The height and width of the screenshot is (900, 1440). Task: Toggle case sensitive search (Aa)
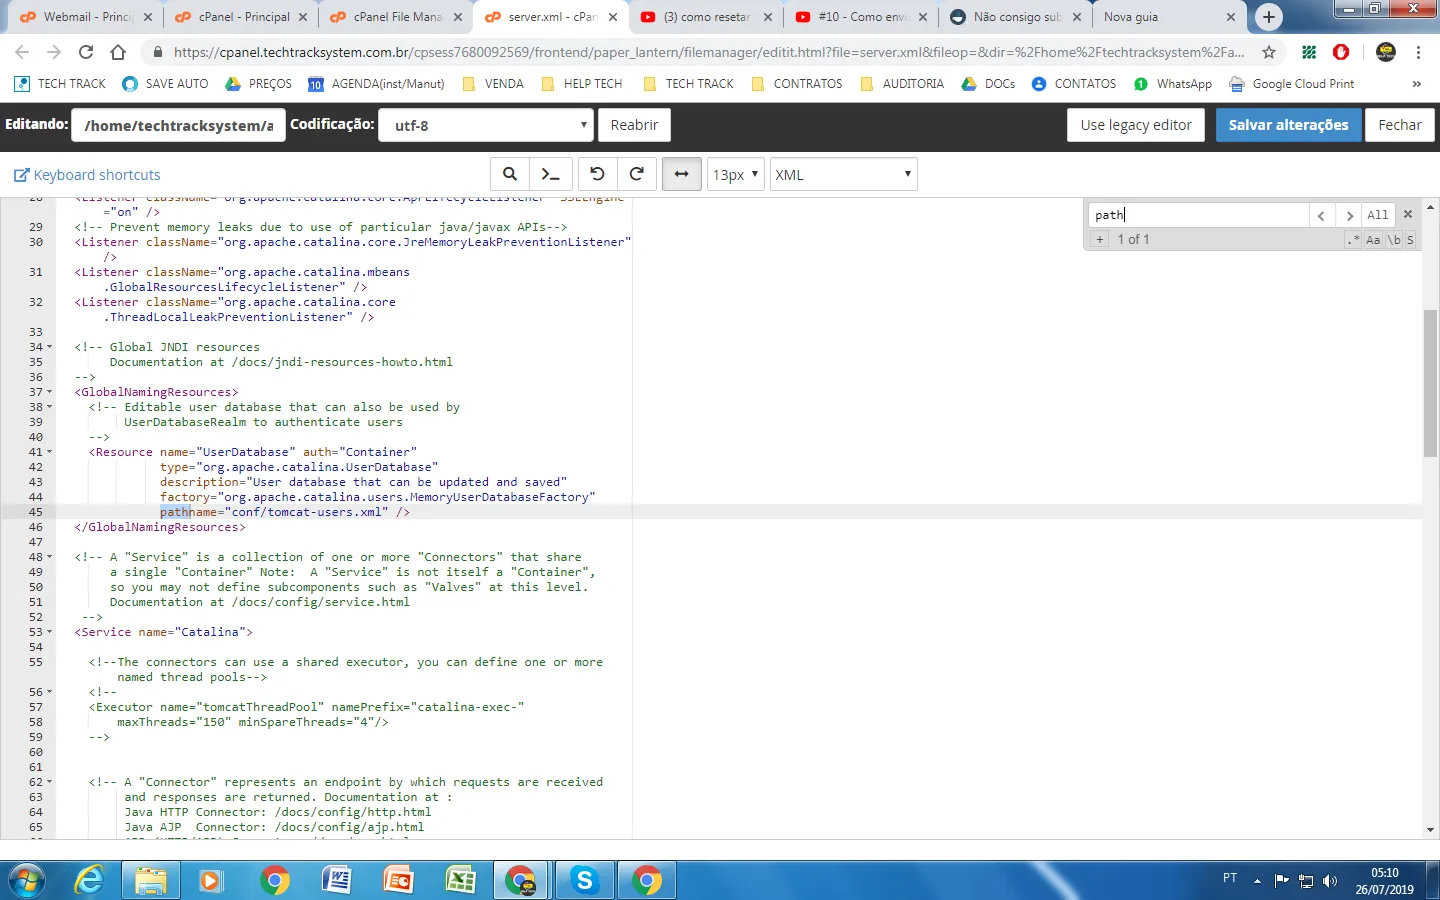click(1373, 240)
